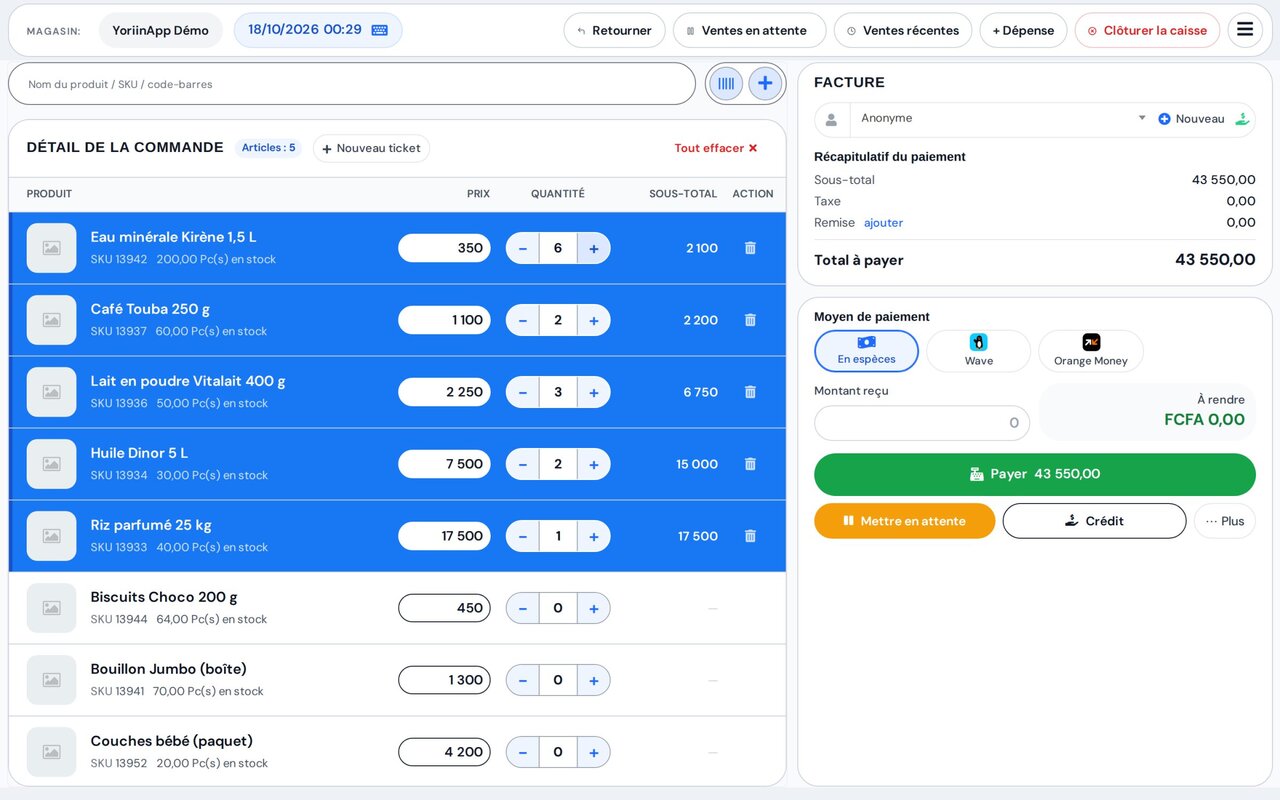Remove Café Touba 250 g with its trash icon
1280x800 pixels.
[750, 320]
